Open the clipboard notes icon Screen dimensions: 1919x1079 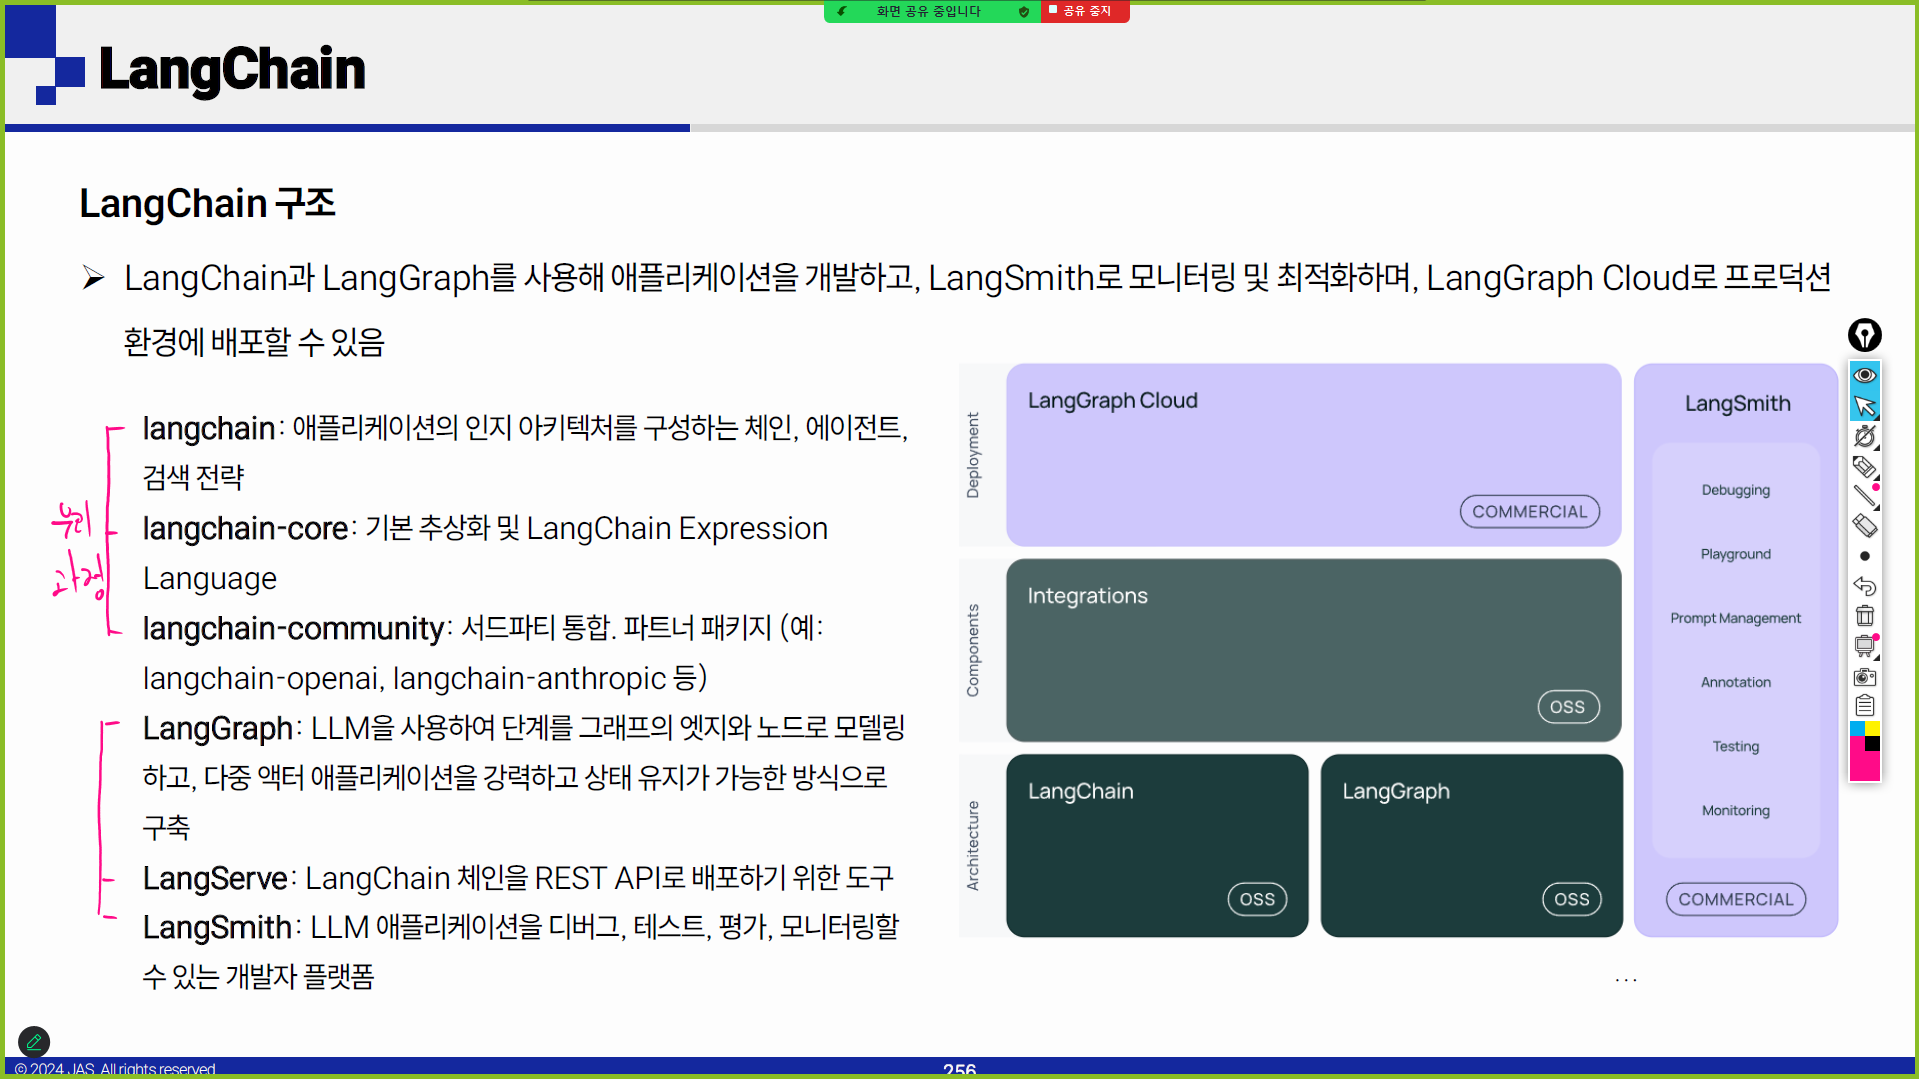1864,706
